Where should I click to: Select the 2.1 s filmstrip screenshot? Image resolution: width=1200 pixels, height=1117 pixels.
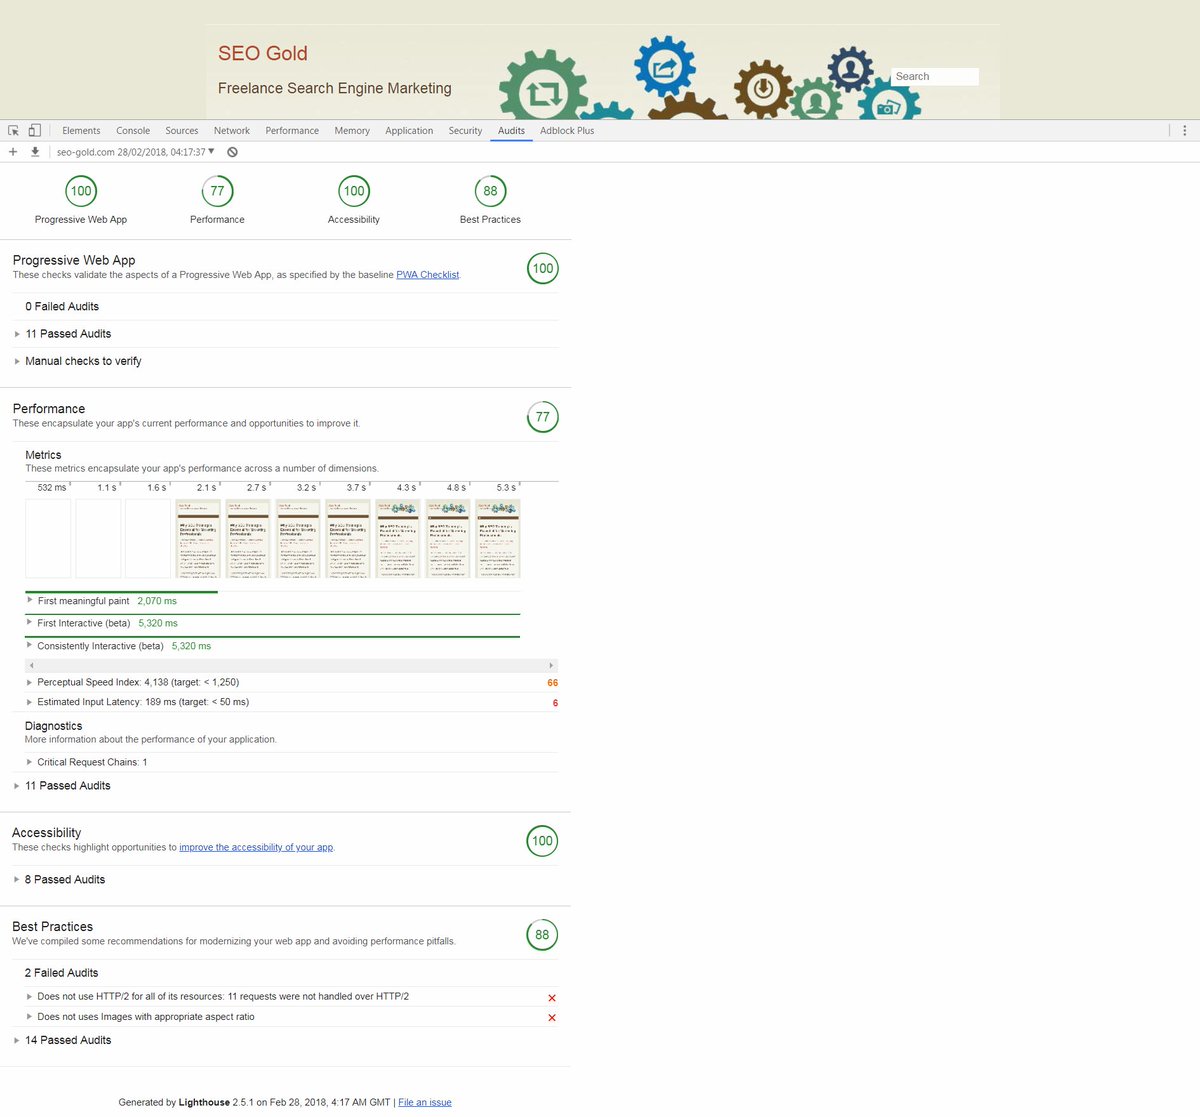pyautogui.click(x=198, y=539)
